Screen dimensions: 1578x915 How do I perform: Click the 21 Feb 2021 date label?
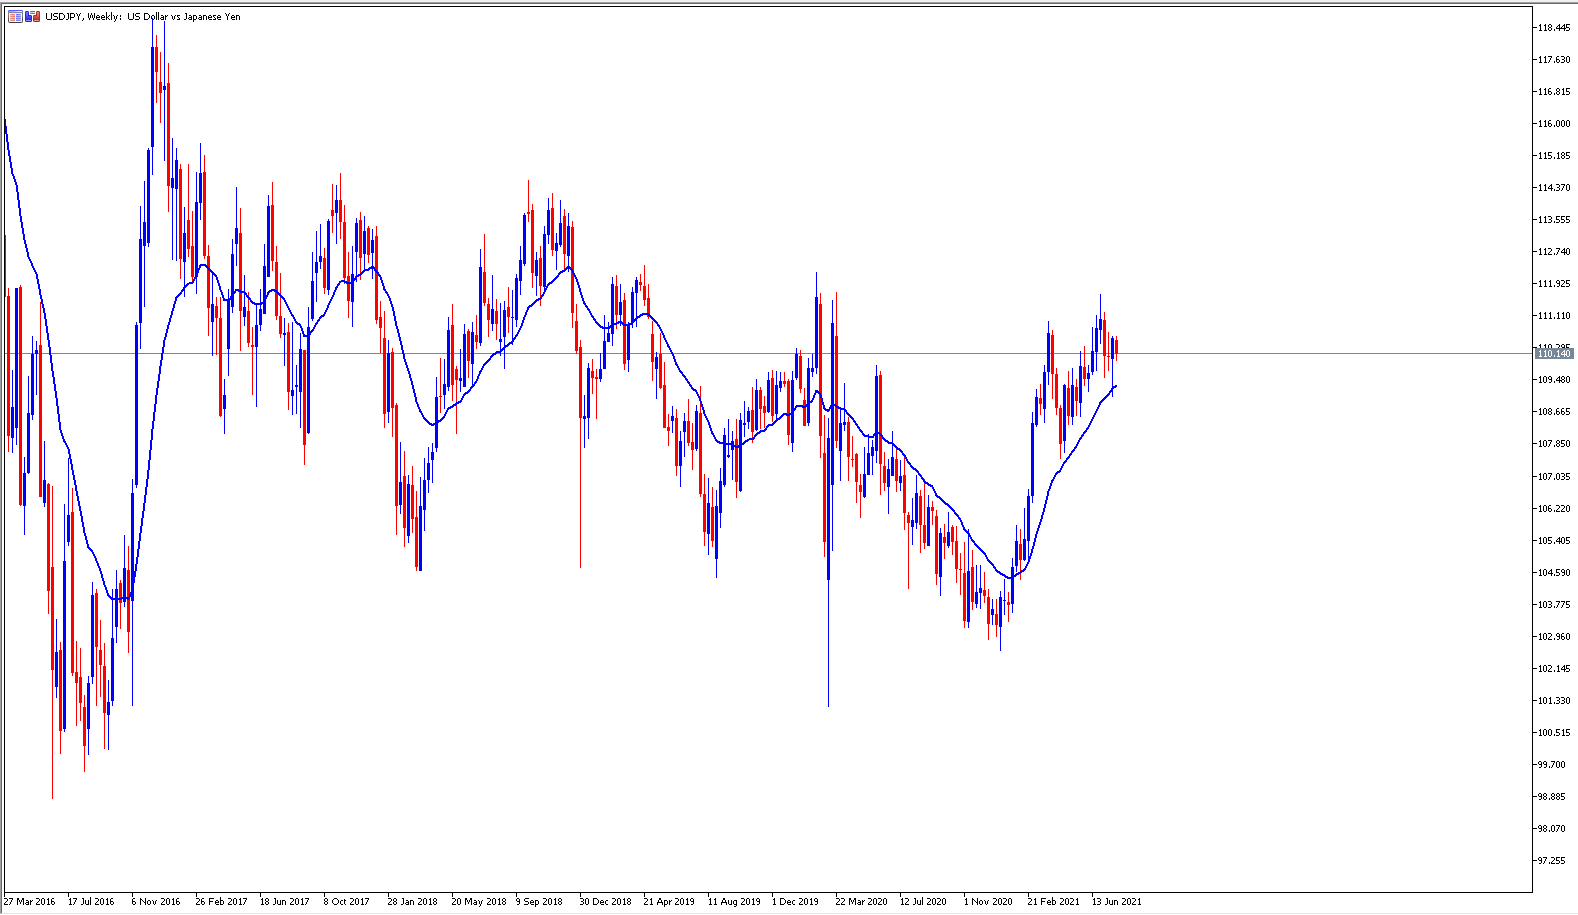(1054, 902)
